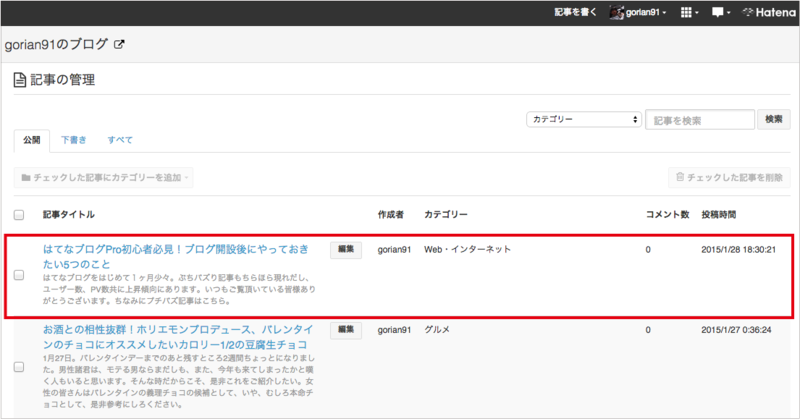Screen dimensions: 800x419
Task: Open article はてなブログPro初心者必見 title link
Action: tap(176, 257)
